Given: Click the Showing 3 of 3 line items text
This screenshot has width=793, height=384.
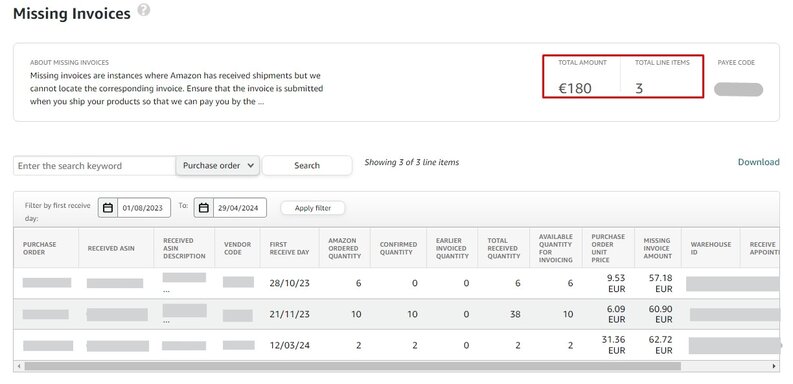Looking at the screenshot, I should 412,162.
